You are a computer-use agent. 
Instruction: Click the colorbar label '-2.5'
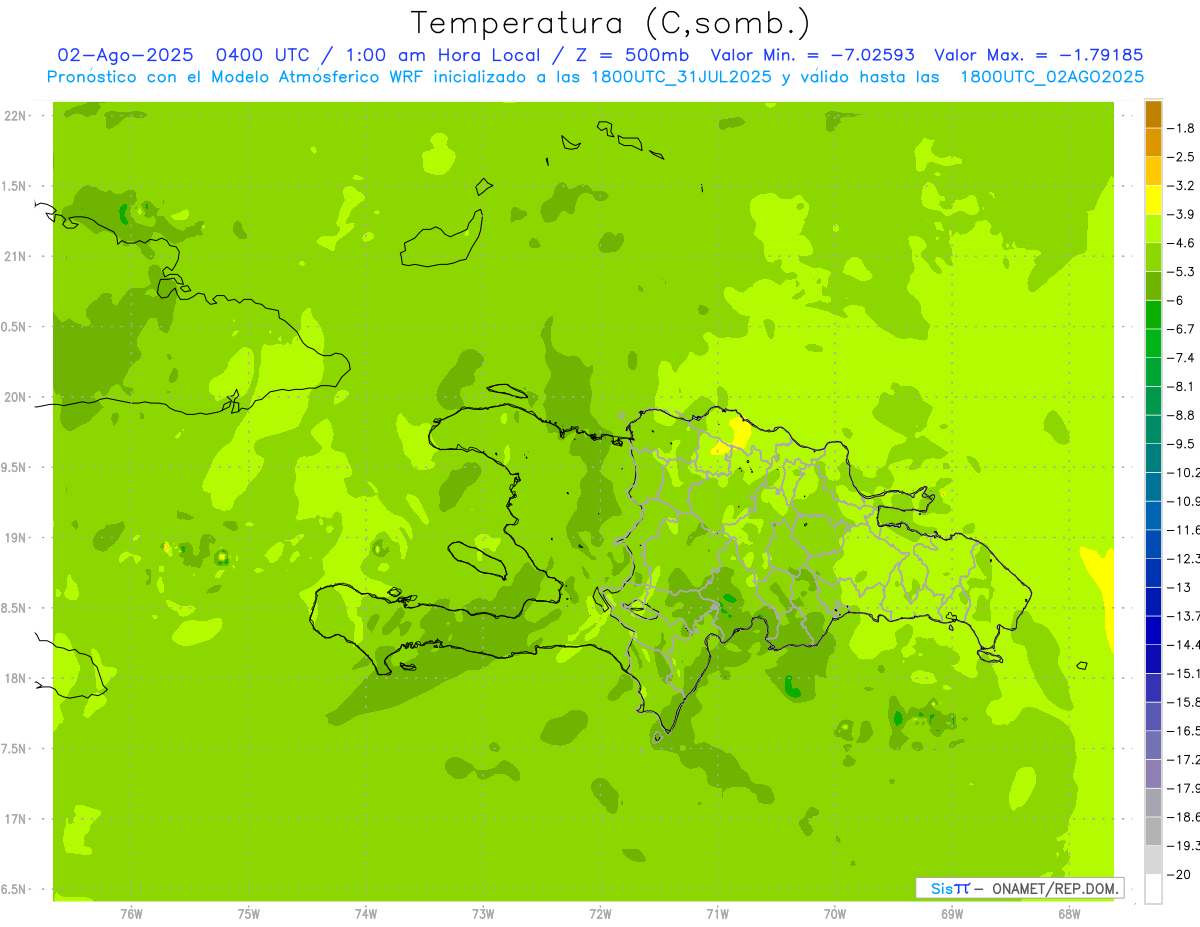coord(1181,157)
